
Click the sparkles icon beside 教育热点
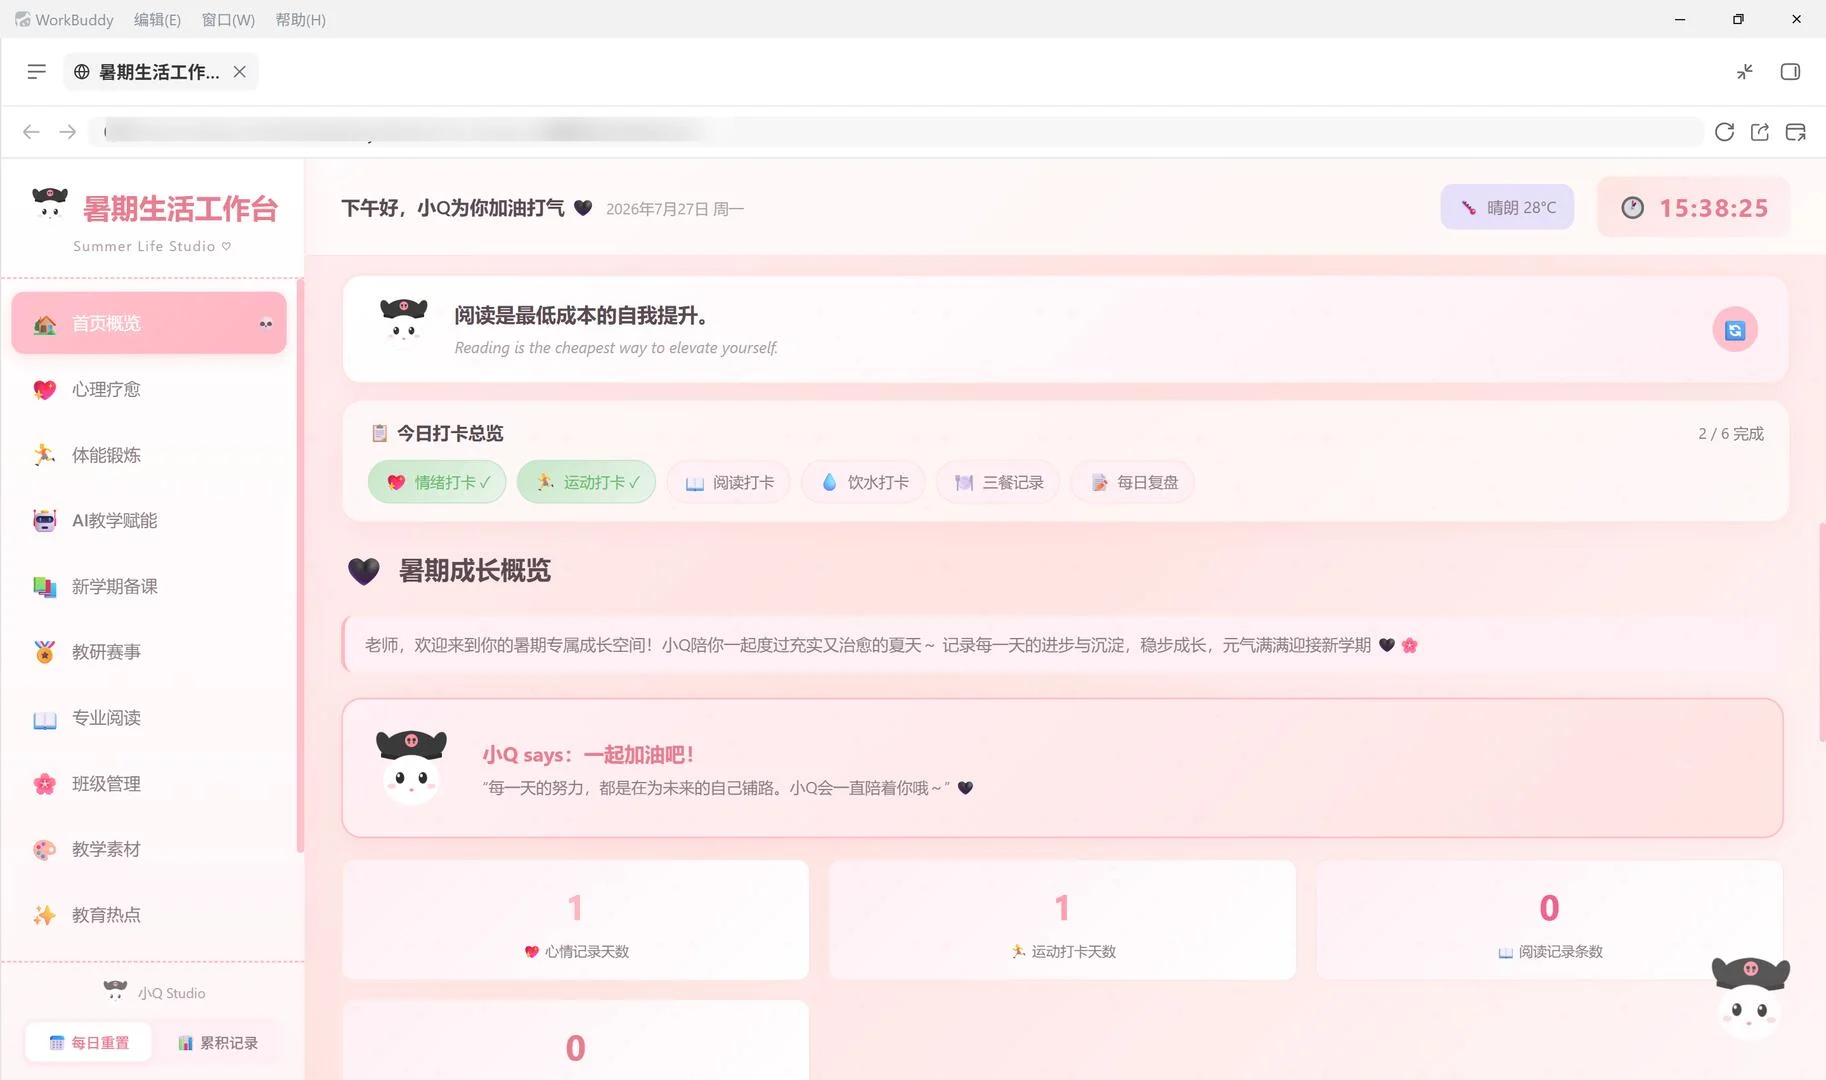click(x=45, y=915)
